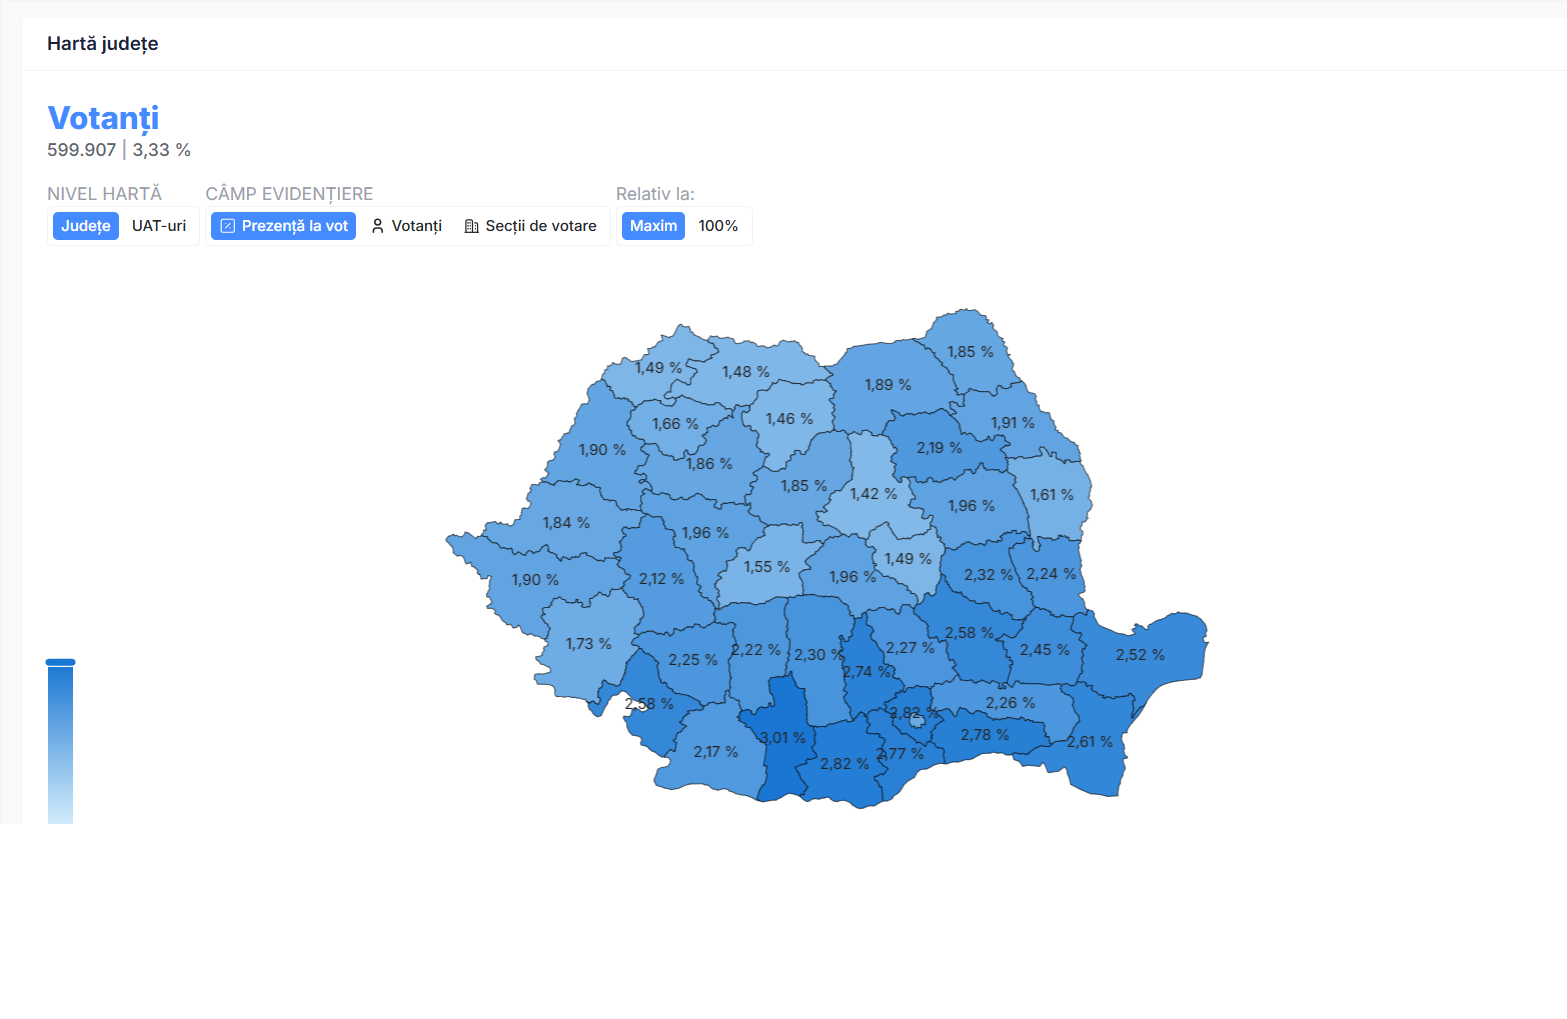
Task: Highlight by Secții de votare
Action: pyautogui.click(x=530, y=226)
